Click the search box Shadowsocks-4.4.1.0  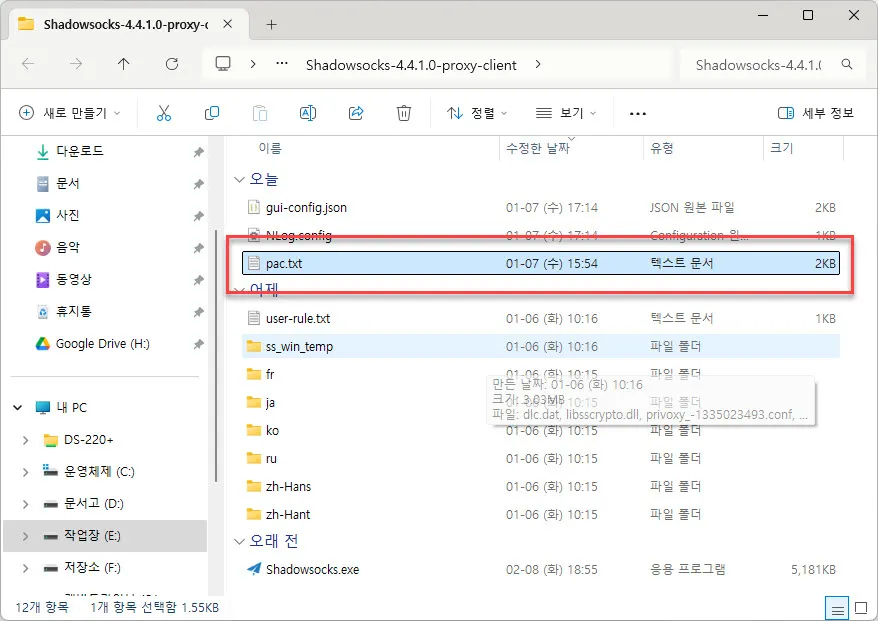coord(759,65)
